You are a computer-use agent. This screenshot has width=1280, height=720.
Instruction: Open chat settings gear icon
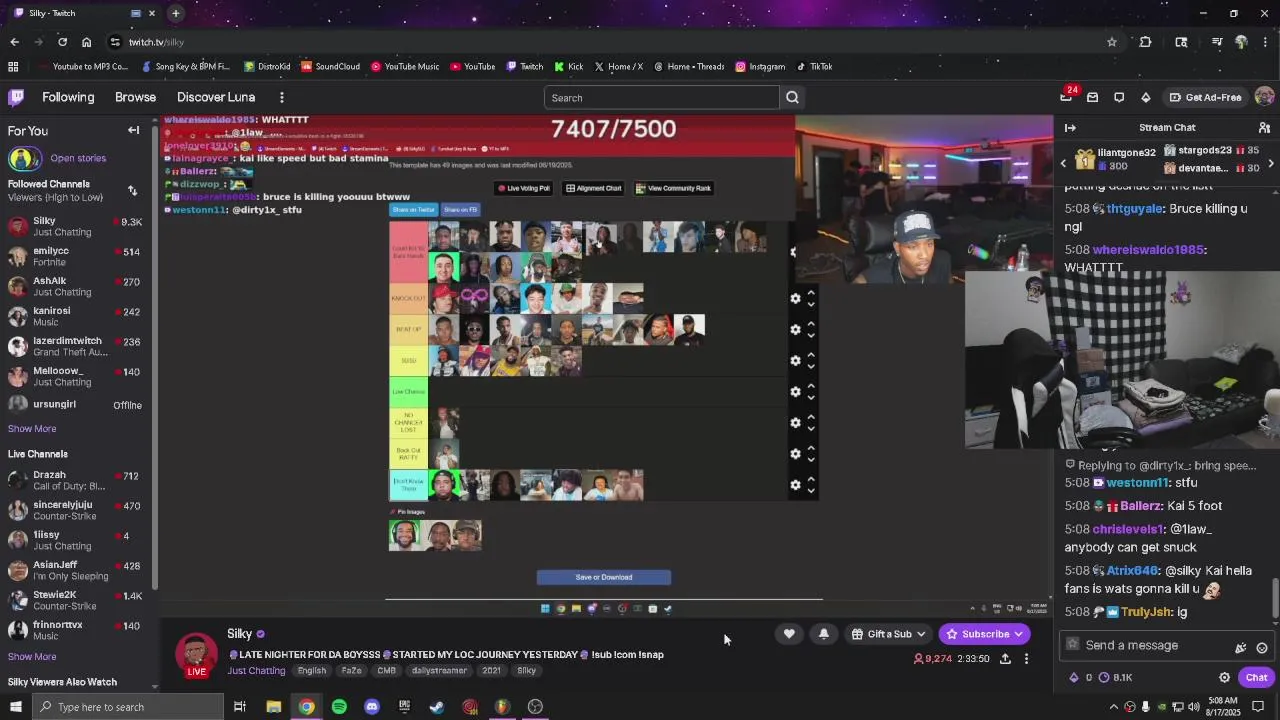(1224, 677)
